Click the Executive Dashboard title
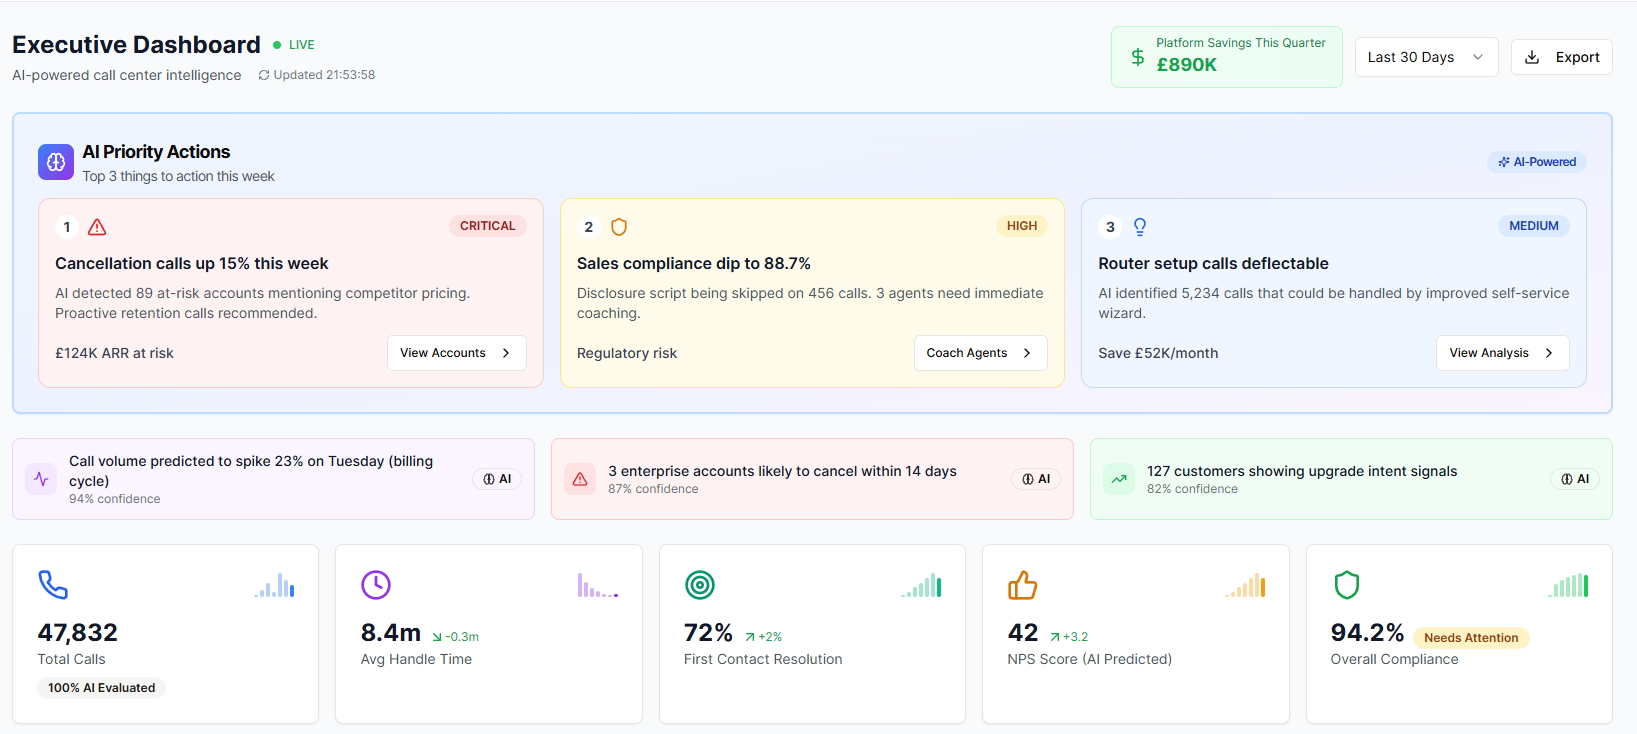Screen dimensions: 1637x734 pos(136,45)
